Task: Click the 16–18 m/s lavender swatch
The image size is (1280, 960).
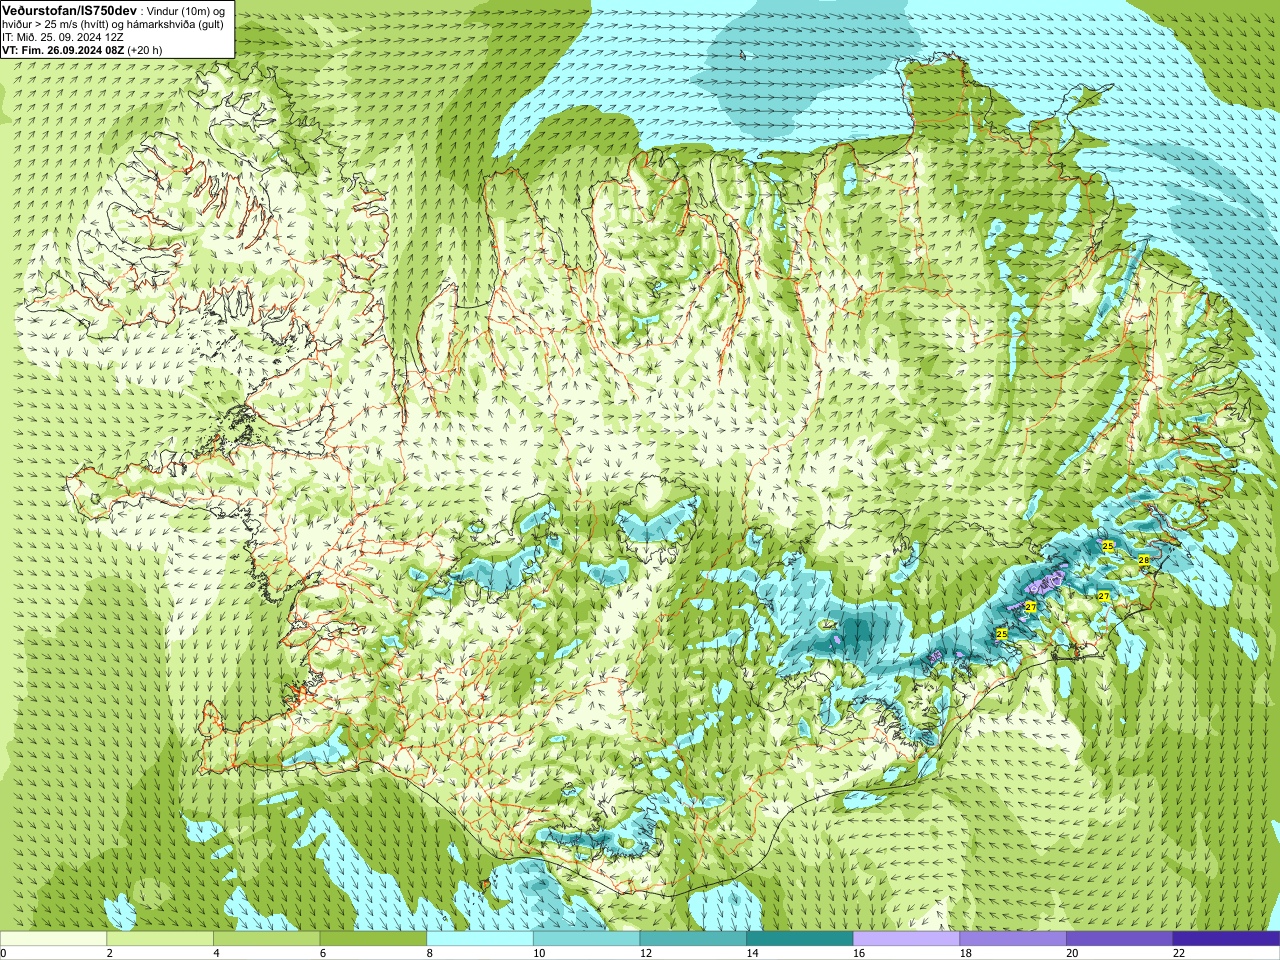Action: click(906, 939)
